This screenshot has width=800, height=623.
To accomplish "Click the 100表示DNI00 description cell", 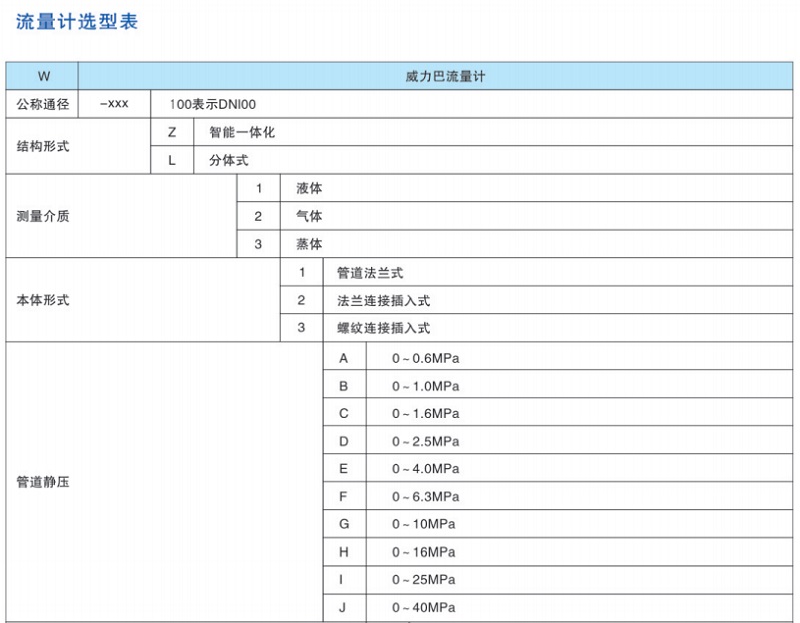I will (x=220, y=104).
